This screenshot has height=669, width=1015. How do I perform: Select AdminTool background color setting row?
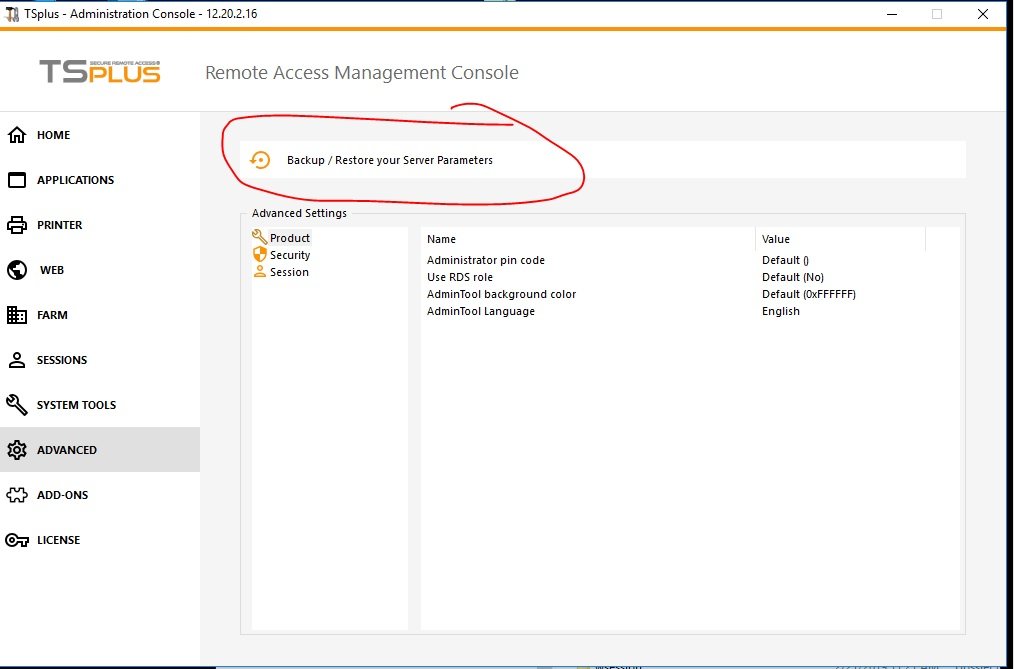501,294
